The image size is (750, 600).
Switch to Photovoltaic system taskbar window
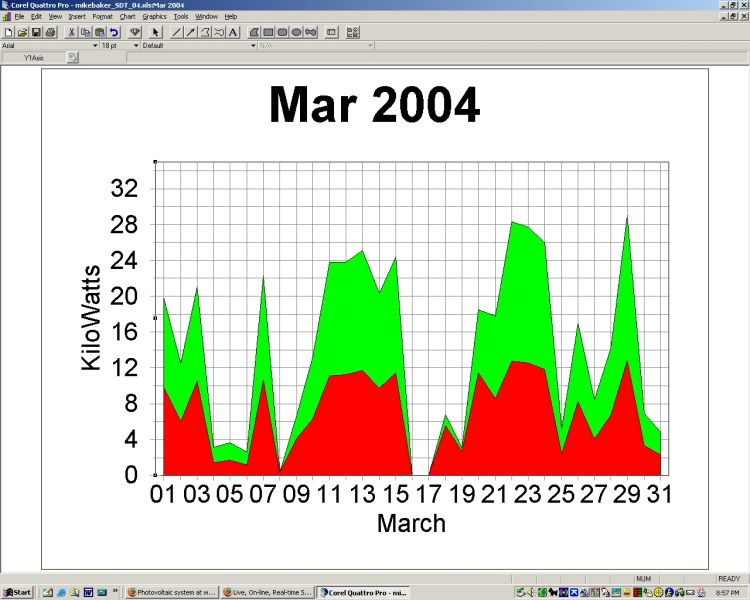click(171, 593)
